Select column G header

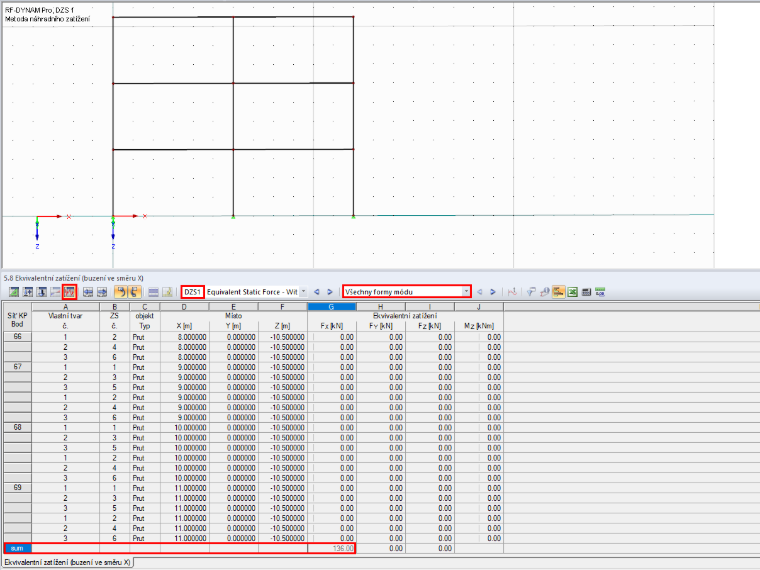(332, 306)
